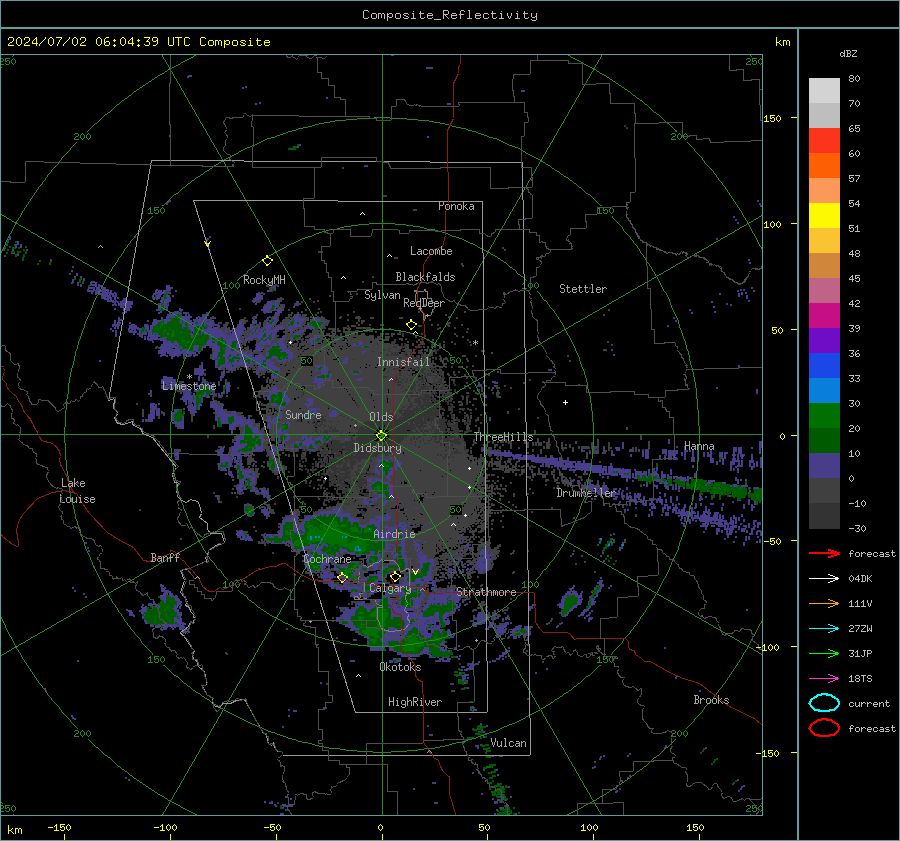
Task: Click the Hanna city label
Action: click(699, 446)
